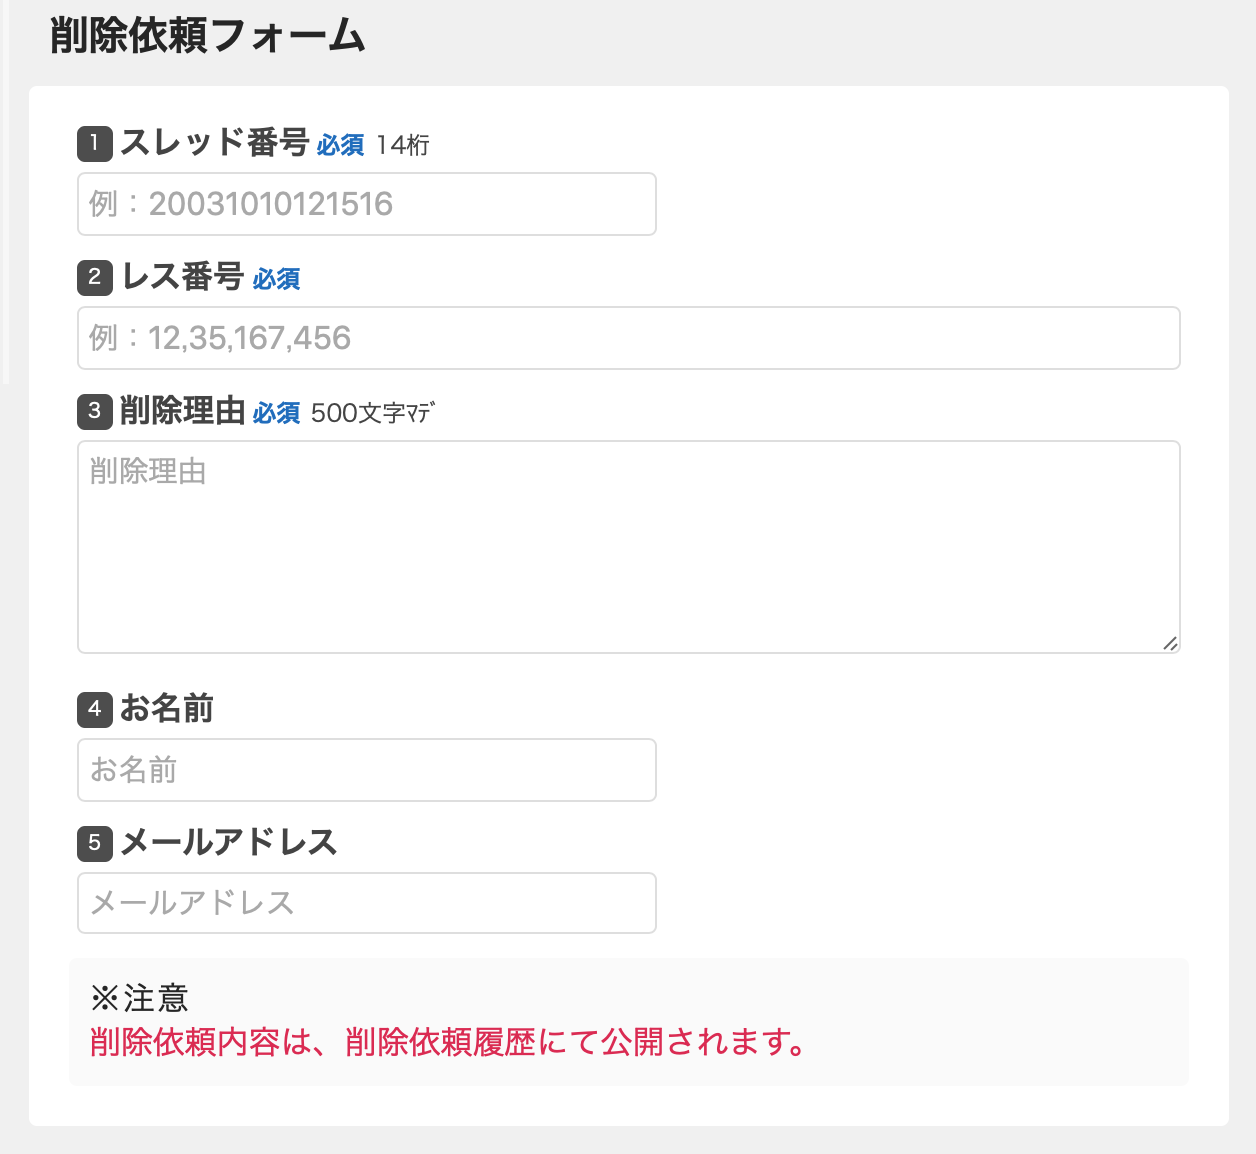Screen dimensions: 1256x1154
Task: Click the number 3 step badge
Action: [95, 411]
